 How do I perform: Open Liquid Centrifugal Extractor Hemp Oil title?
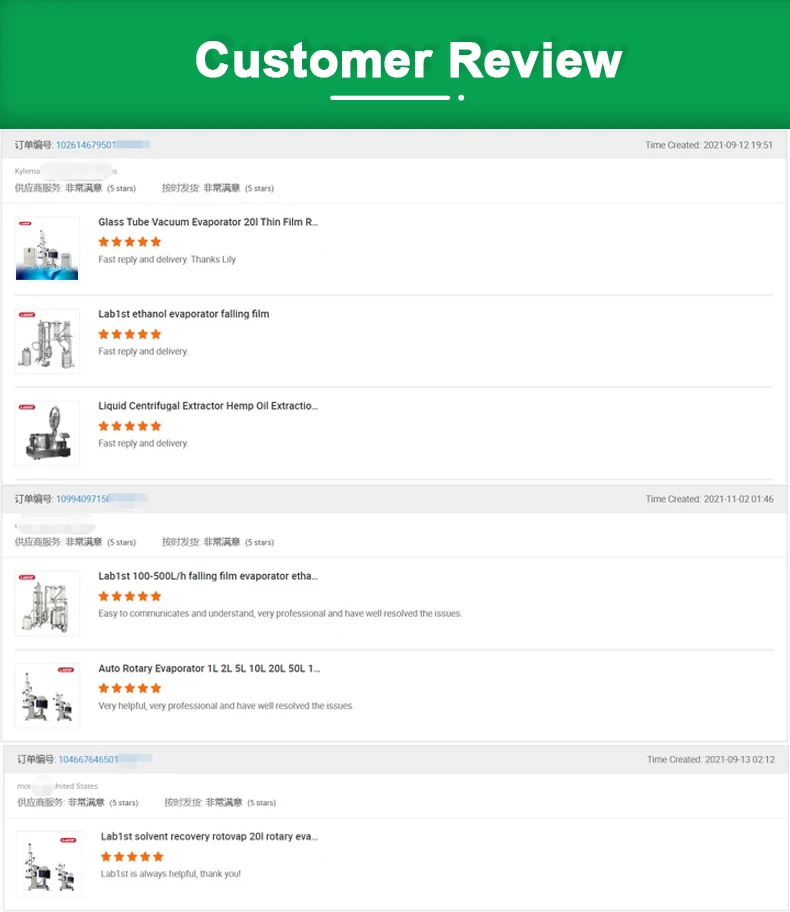(208, 406)
